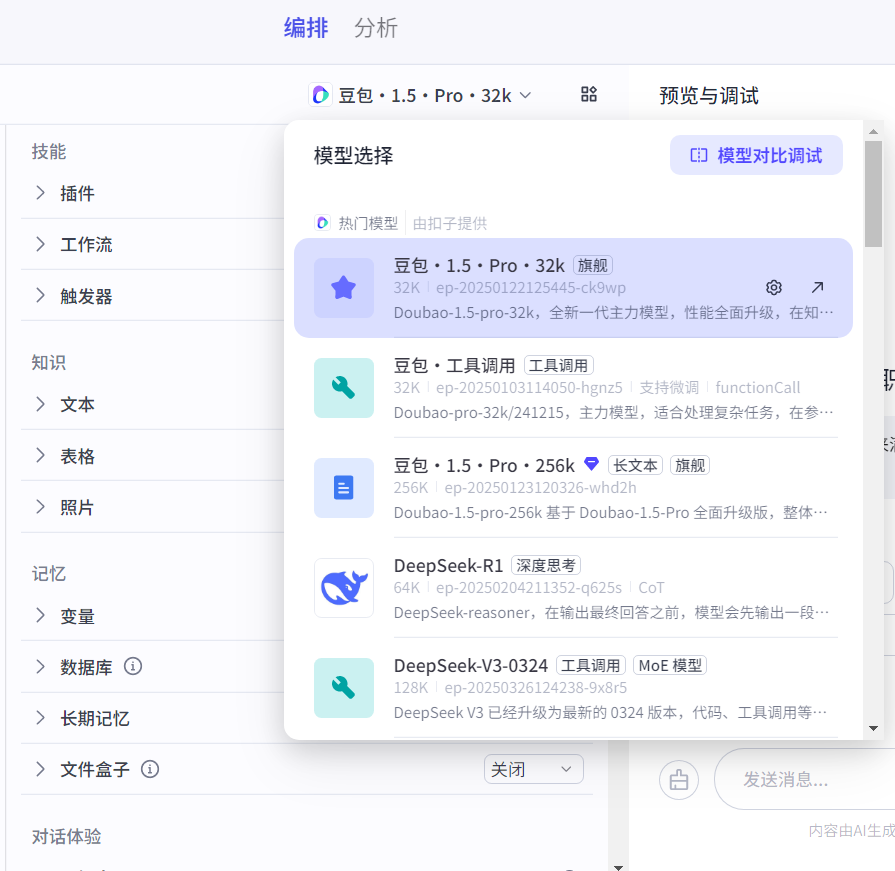This screenshot has height=871, width=895.
Task: Click the model list scroll-up arrow
Action: click(873, 131)
